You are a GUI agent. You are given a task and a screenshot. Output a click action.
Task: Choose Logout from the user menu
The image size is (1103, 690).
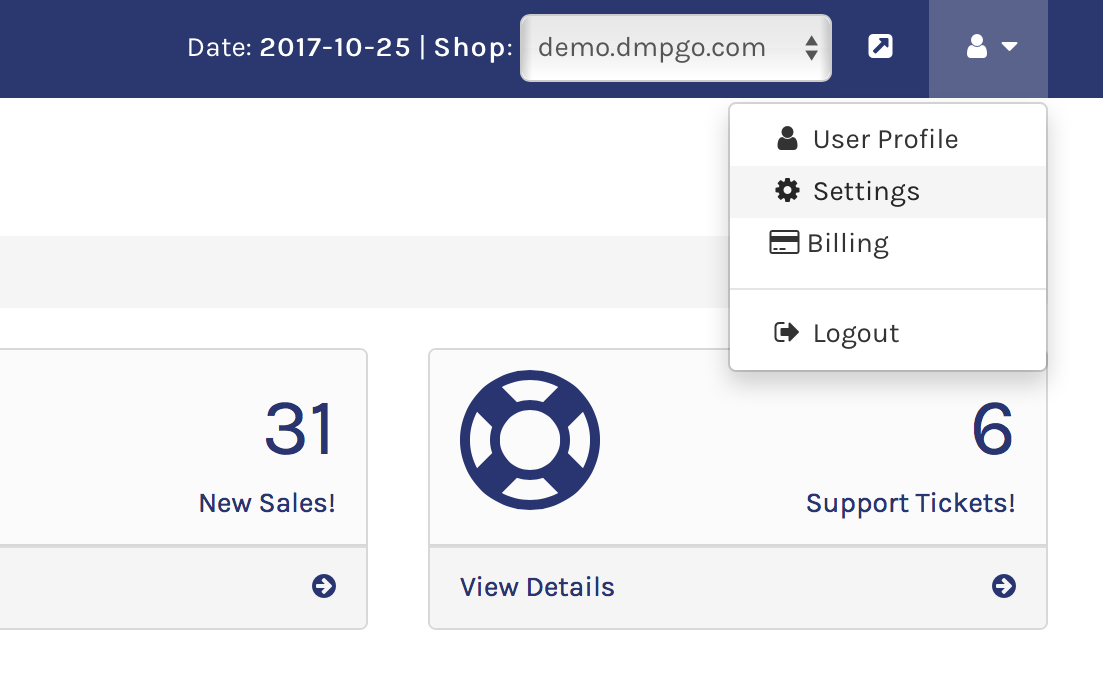[856, 333]
